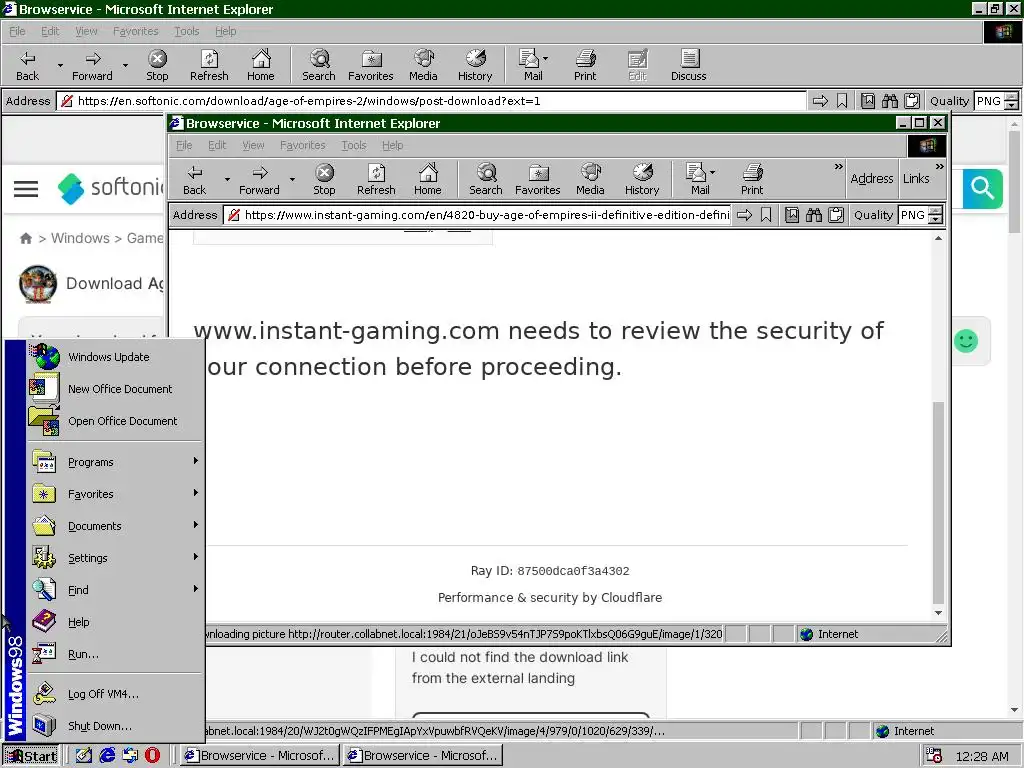Switch to second Browservice taskbar button
Viewport: 1024px width, 768px height.
[423, 756]
